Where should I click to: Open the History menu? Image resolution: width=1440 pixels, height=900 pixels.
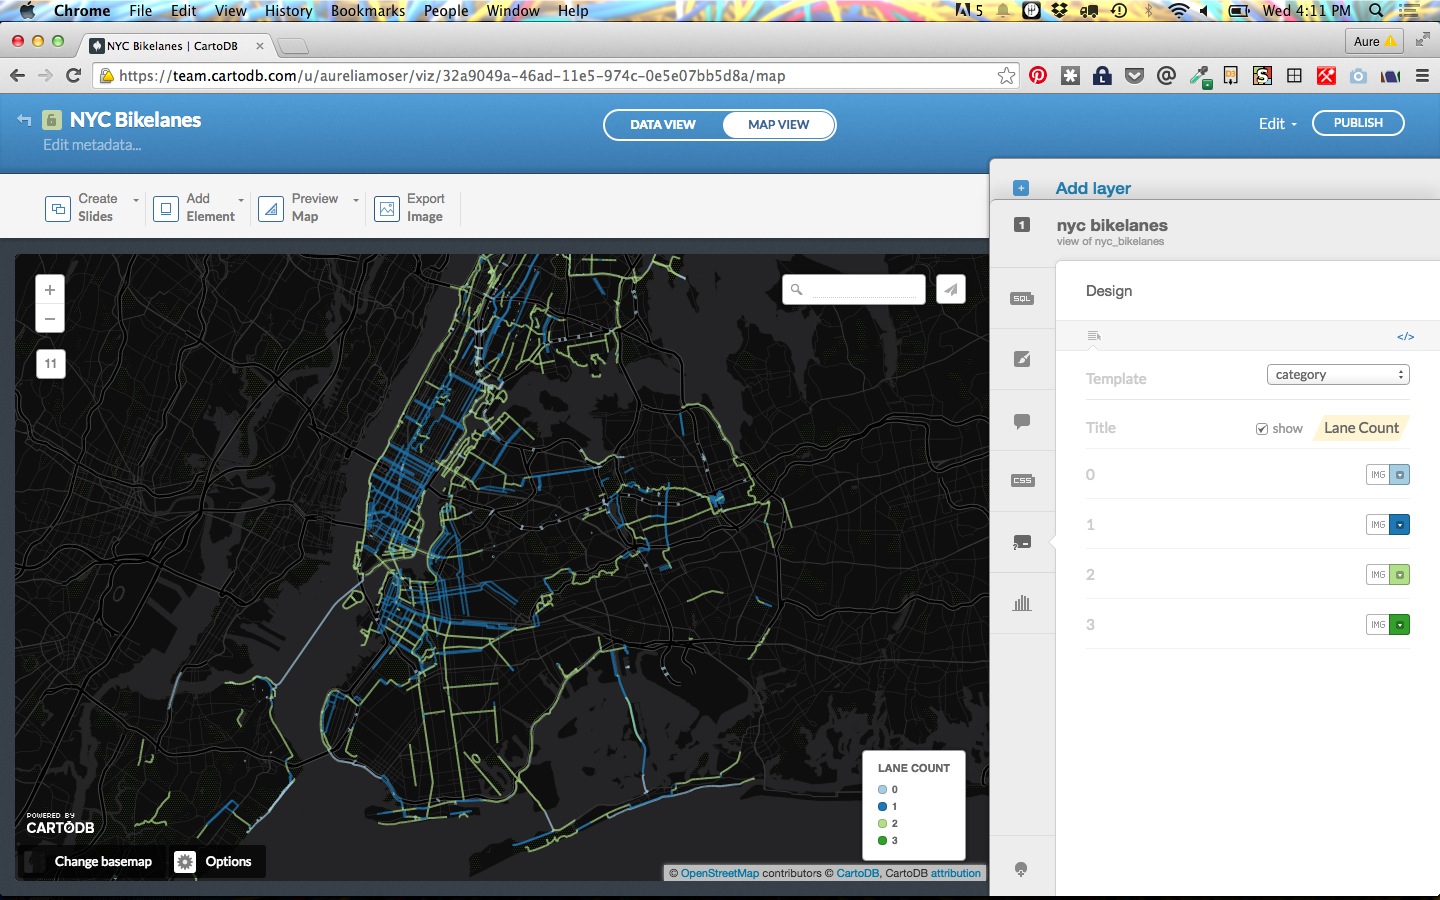(289, 11)
